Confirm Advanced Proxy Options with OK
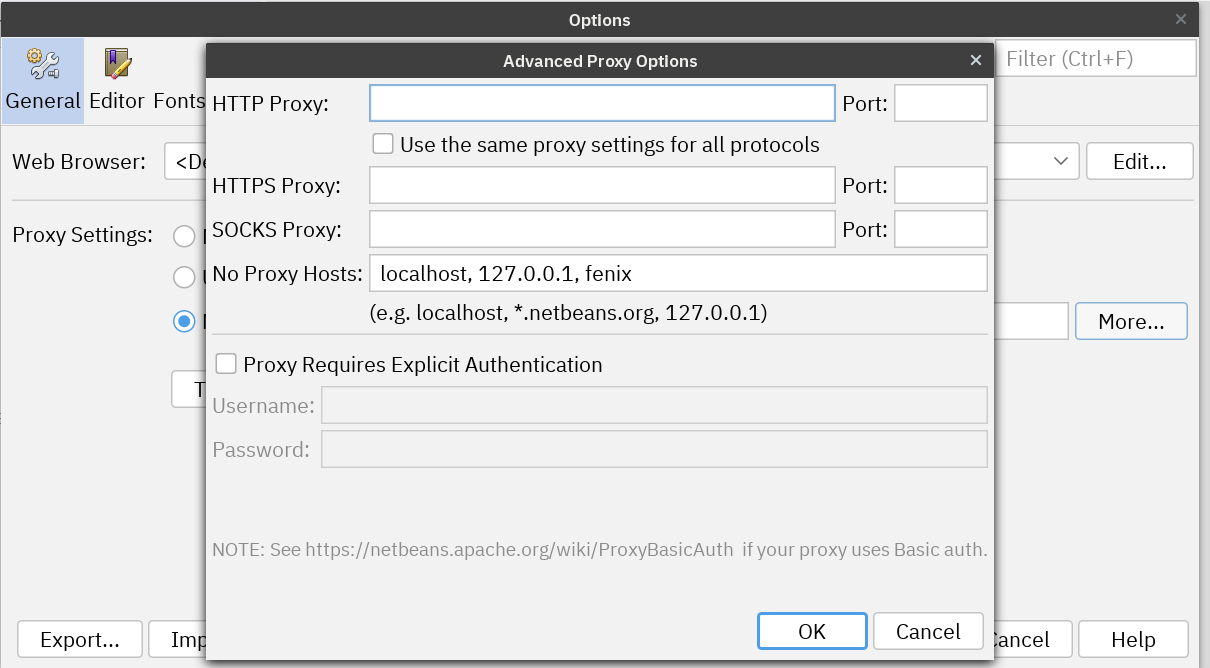The height and width of the screenshot is (668, 1210). (x=812, y=631)
